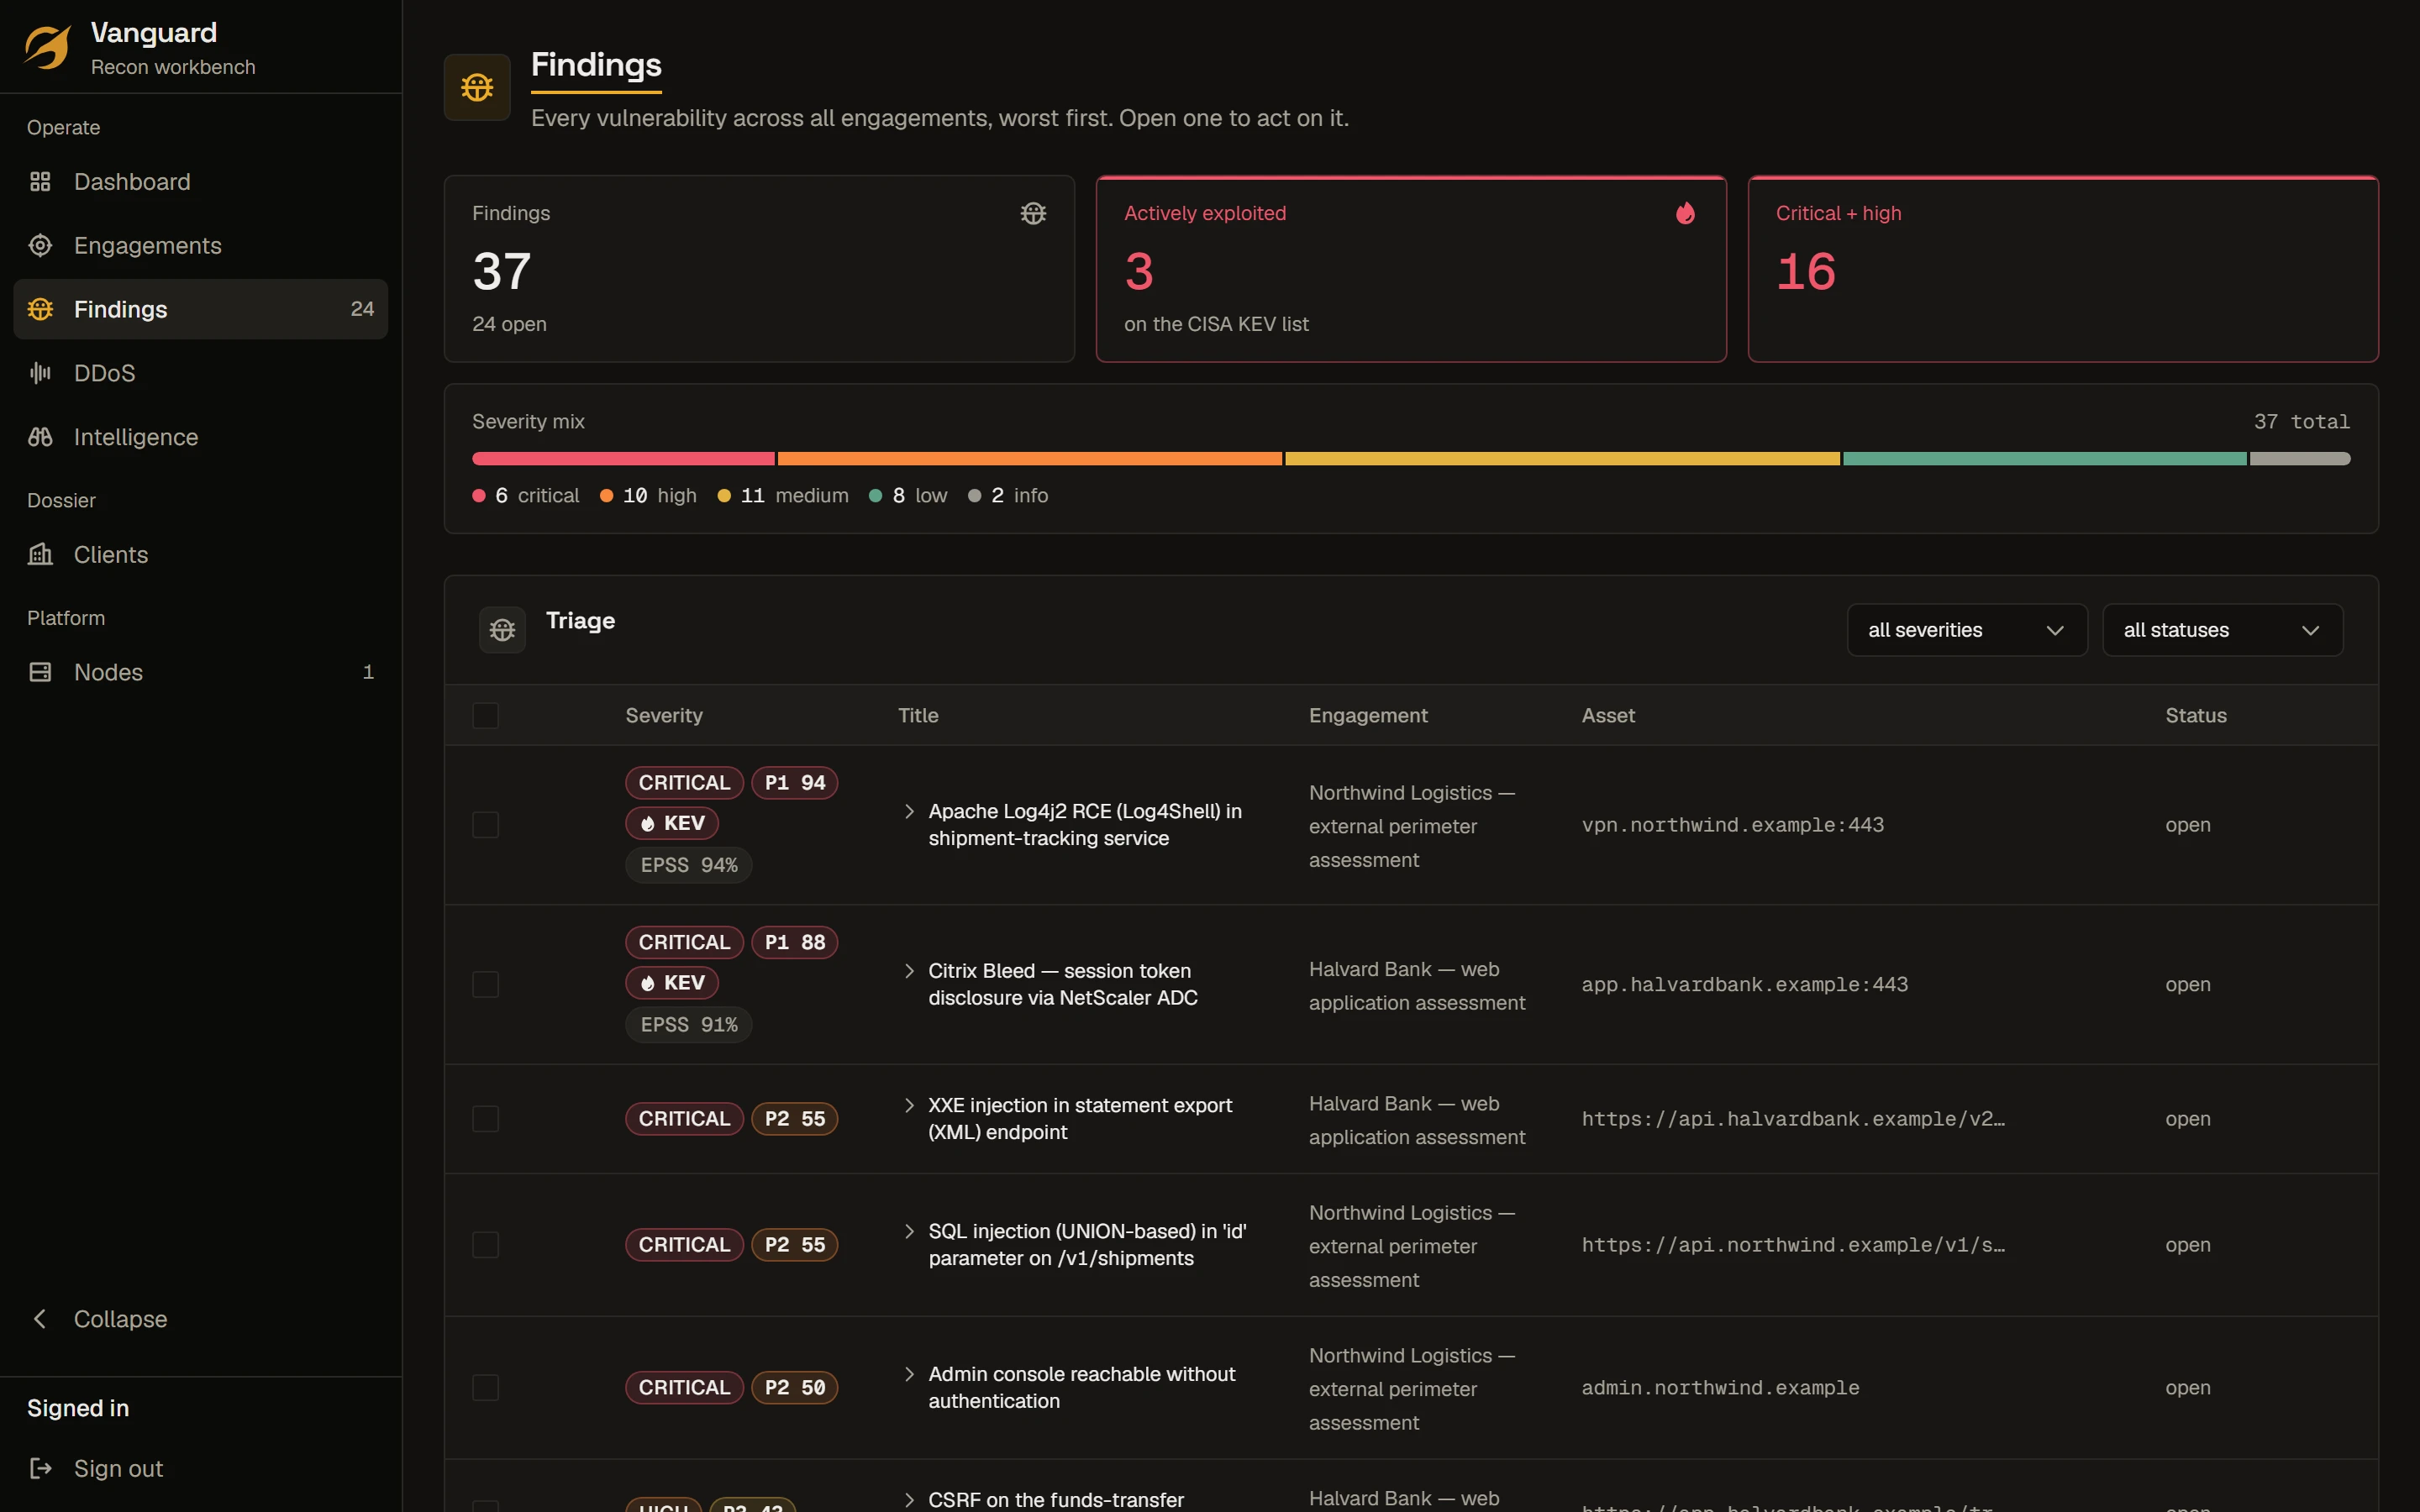Click the red critical segment of the severity bar
2420x1512 pixels.
tap(623, 459)
